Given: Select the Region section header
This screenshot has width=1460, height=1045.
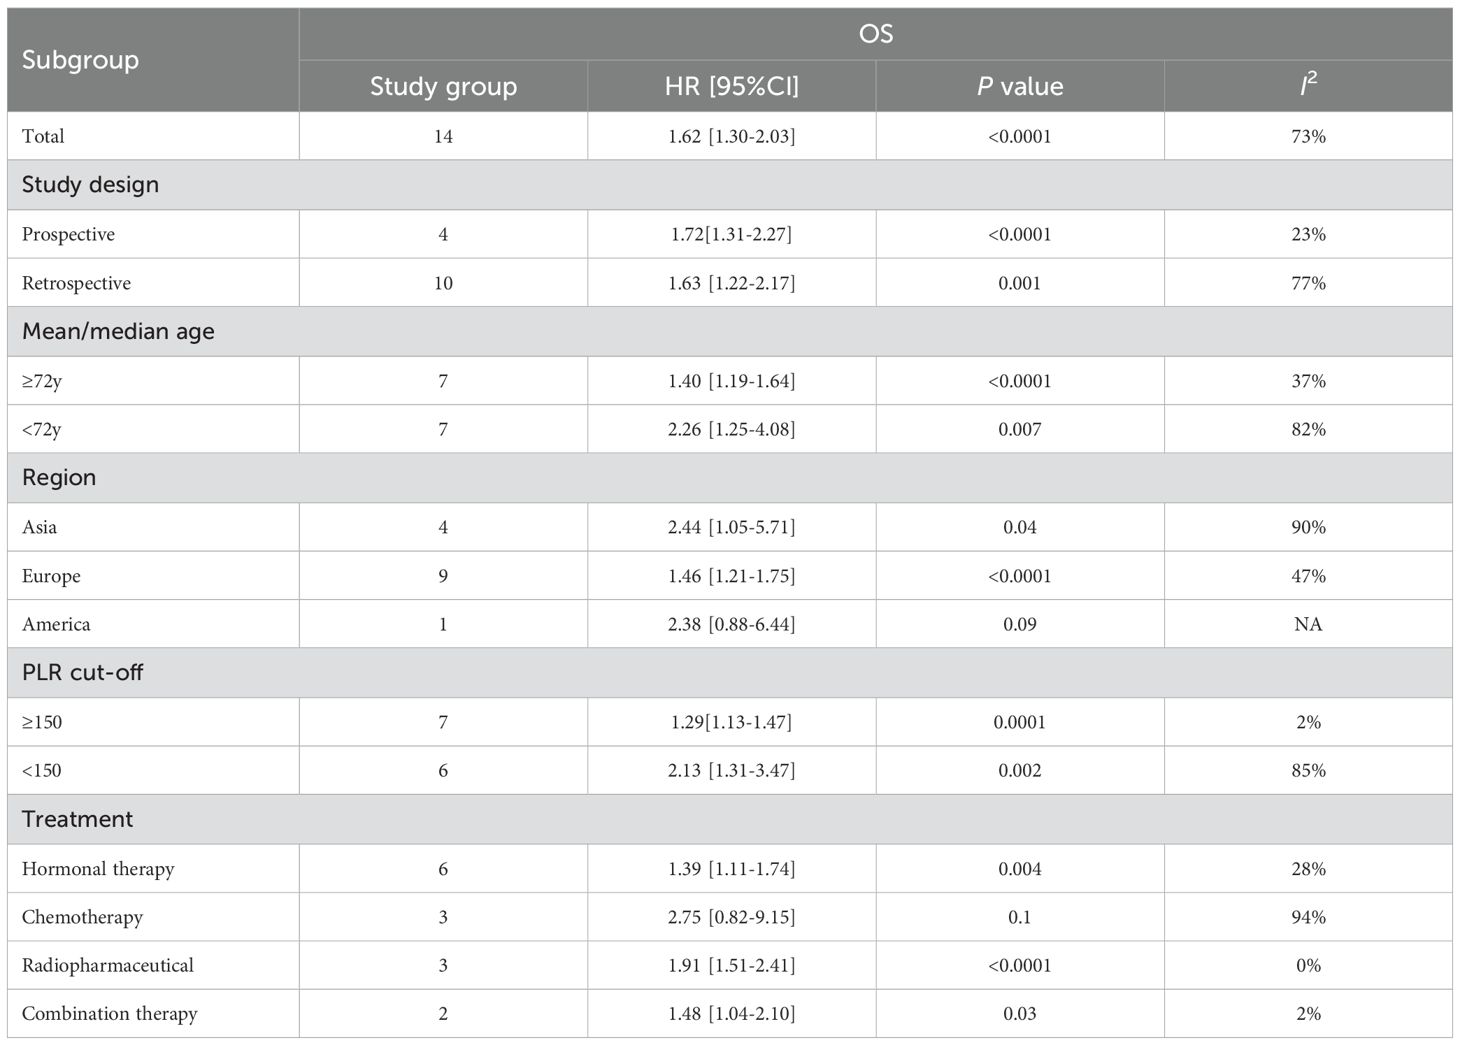Looking at the screenshot, I should [59, 478].
